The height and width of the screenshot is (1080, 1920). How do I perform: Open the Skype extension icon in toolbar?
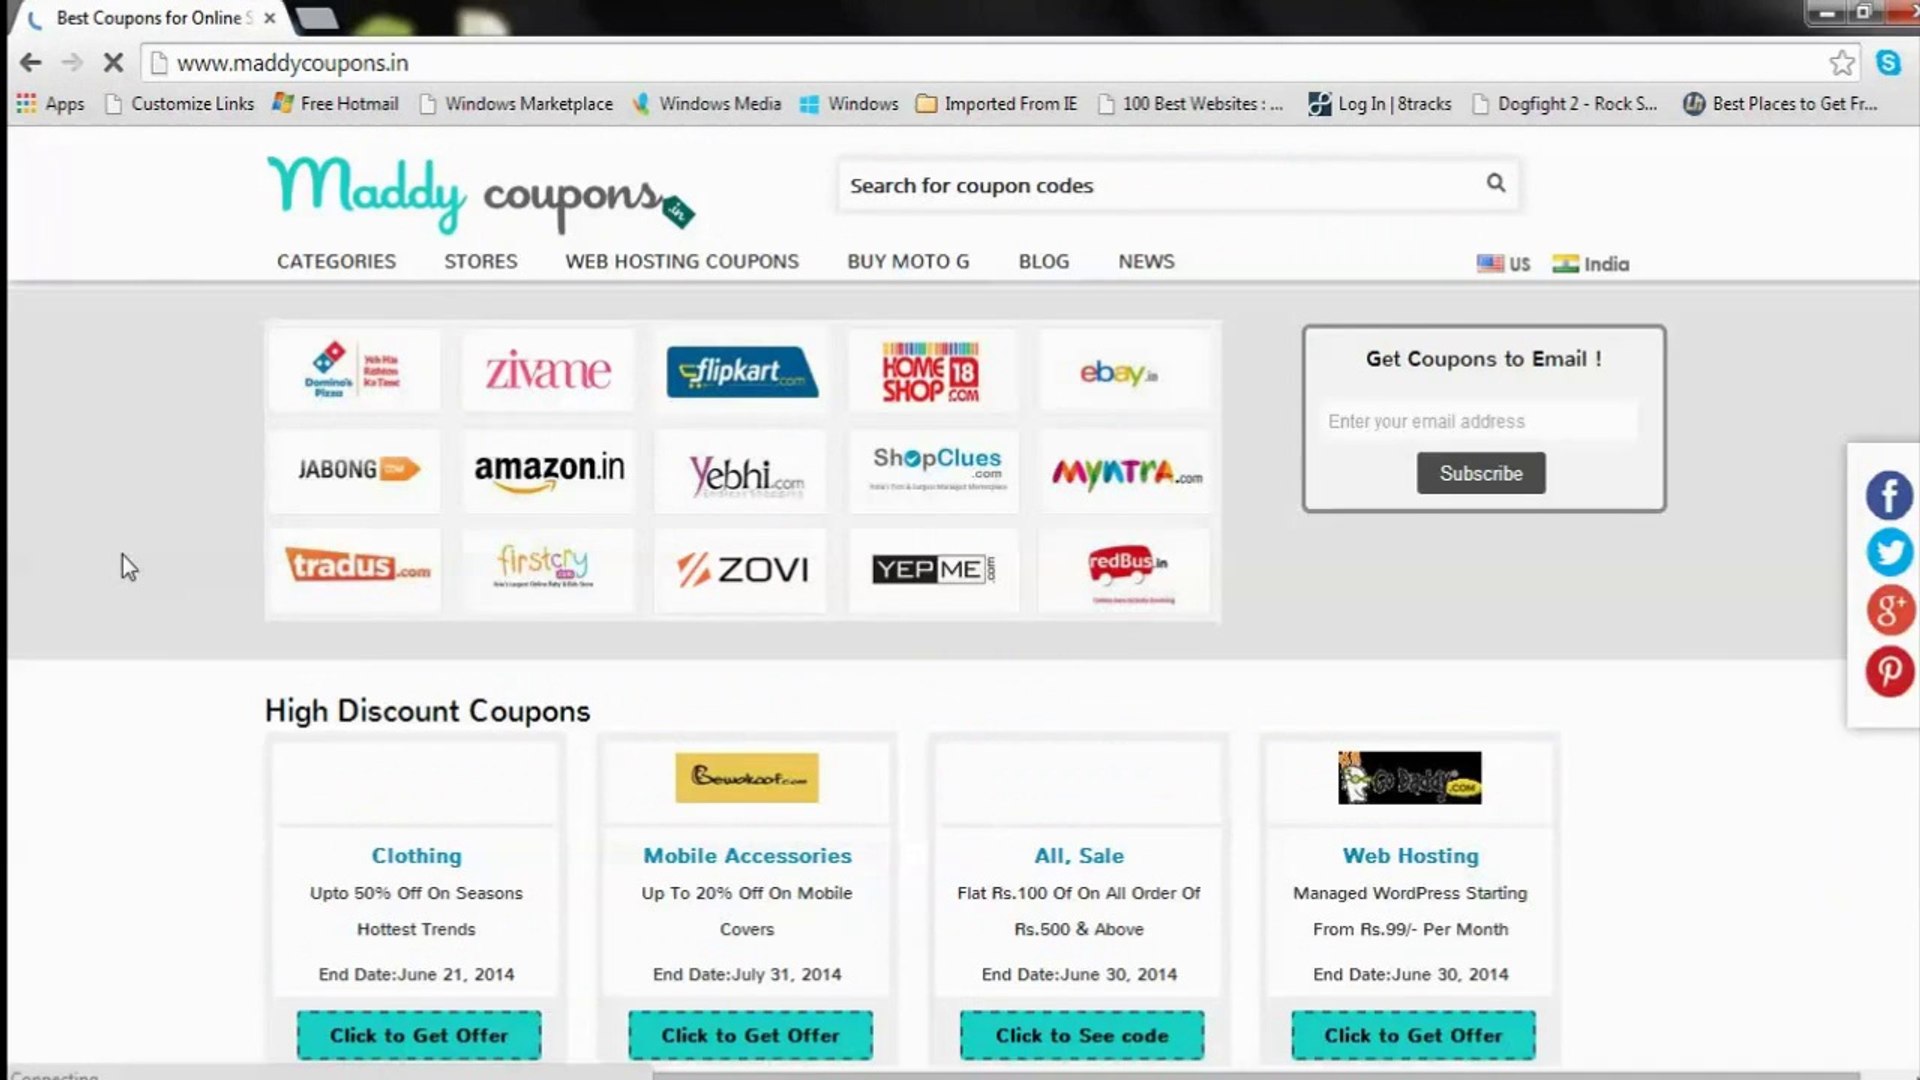(1886, 62)
